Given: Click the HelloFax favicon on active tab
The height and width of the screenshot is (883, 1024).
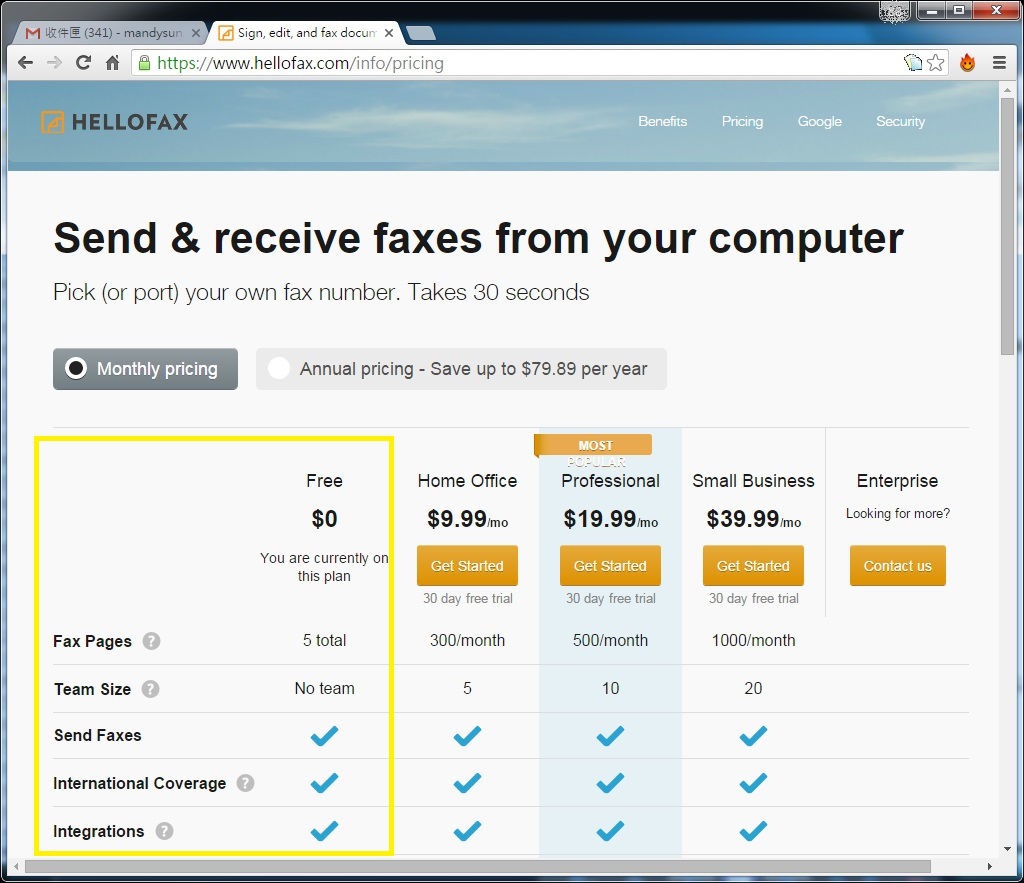Looking at the screenshot, I should pos(225,33).
